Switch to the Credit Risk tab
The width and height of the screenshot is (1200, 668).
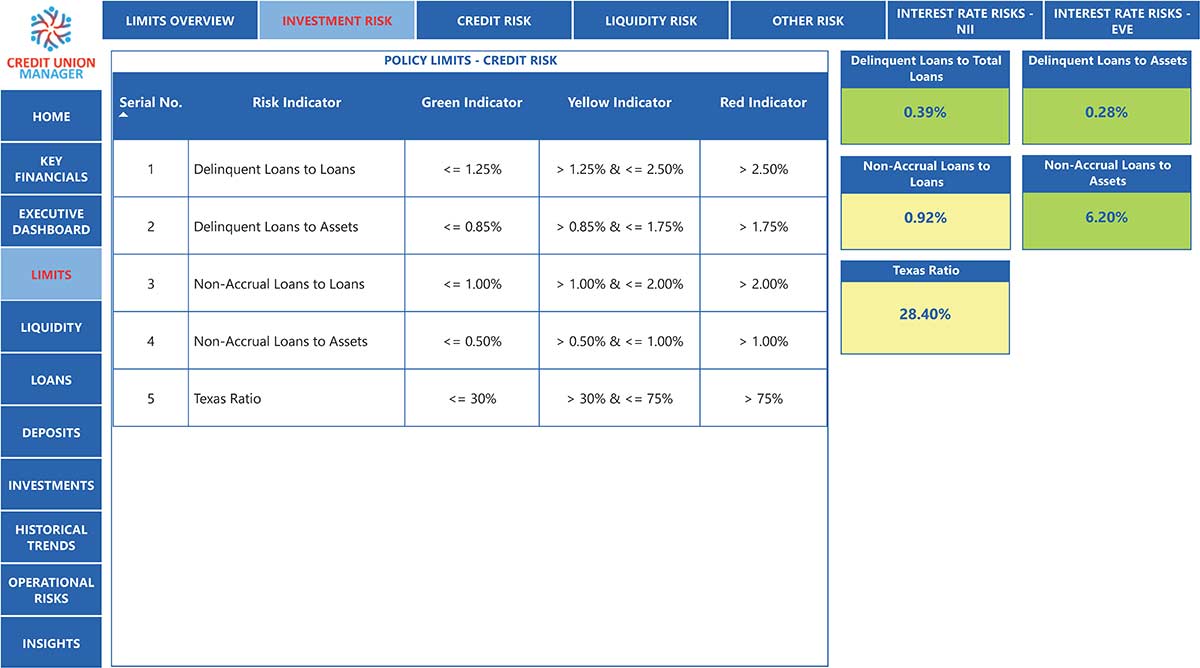click(x=494, y=21)
